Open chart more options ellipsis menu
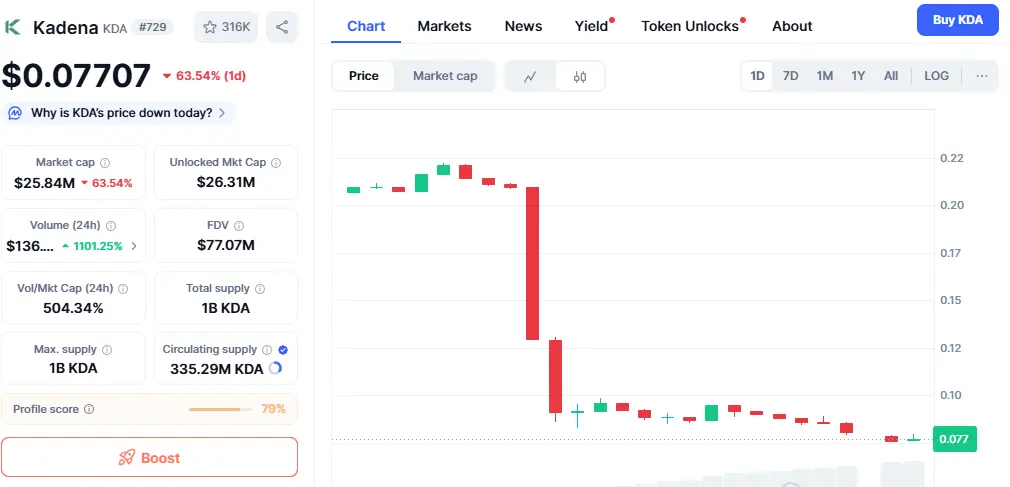Viewport: 1010px width, 487px height. (982, 76)
